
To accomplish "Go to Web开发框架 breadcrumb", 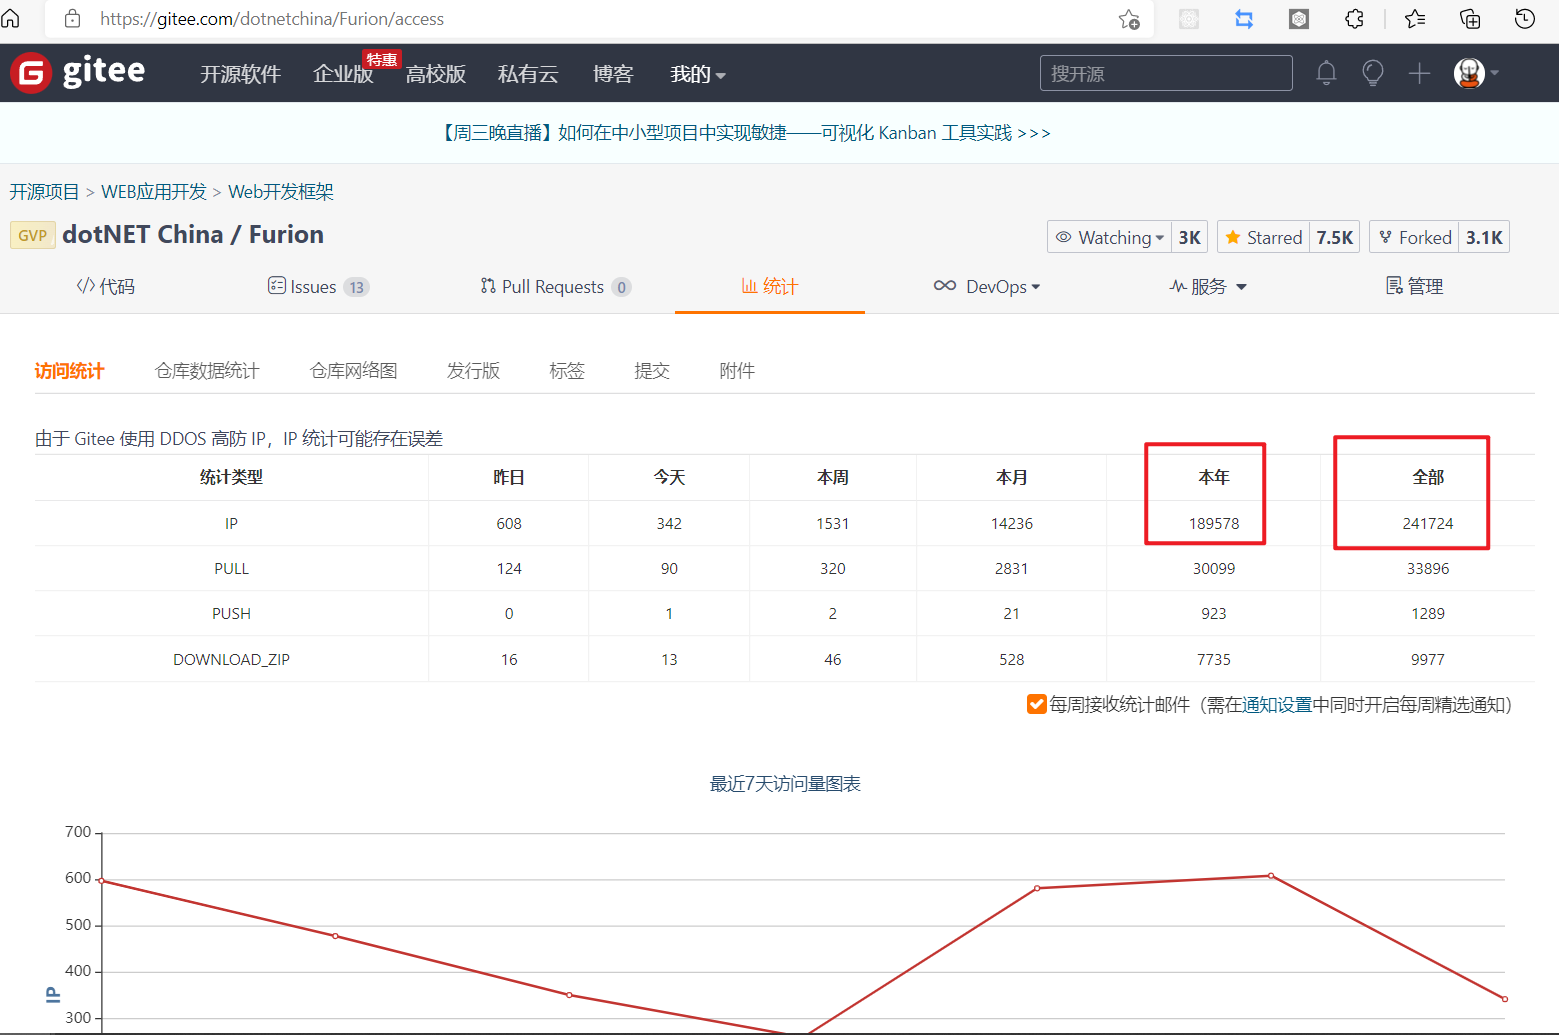I will click(281, 191).
